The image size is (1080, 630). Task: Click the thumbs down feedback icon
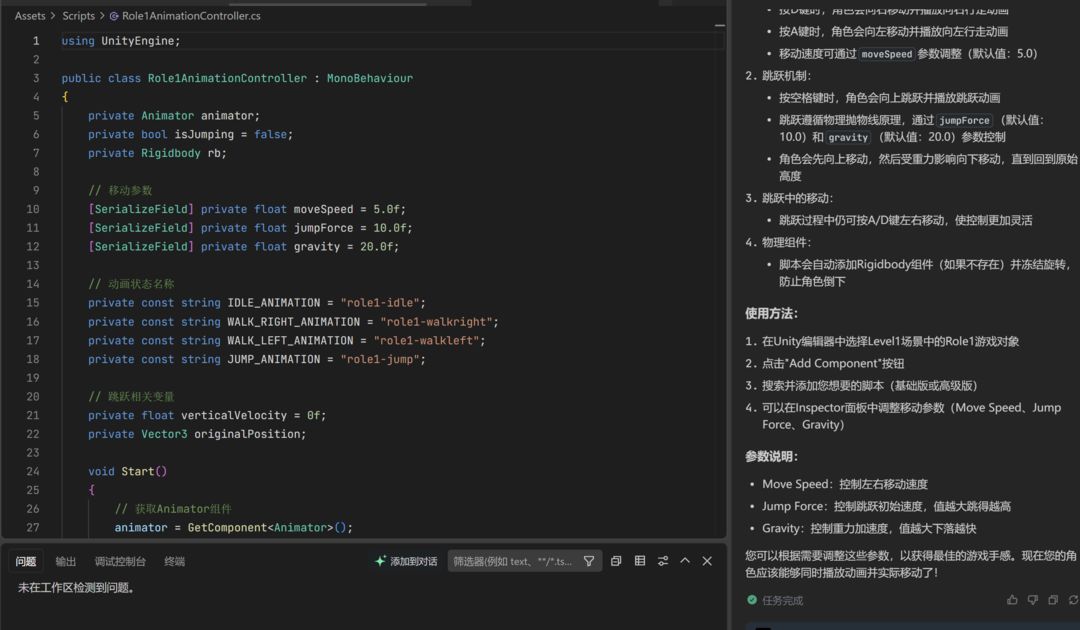[x=1032, y=600]
